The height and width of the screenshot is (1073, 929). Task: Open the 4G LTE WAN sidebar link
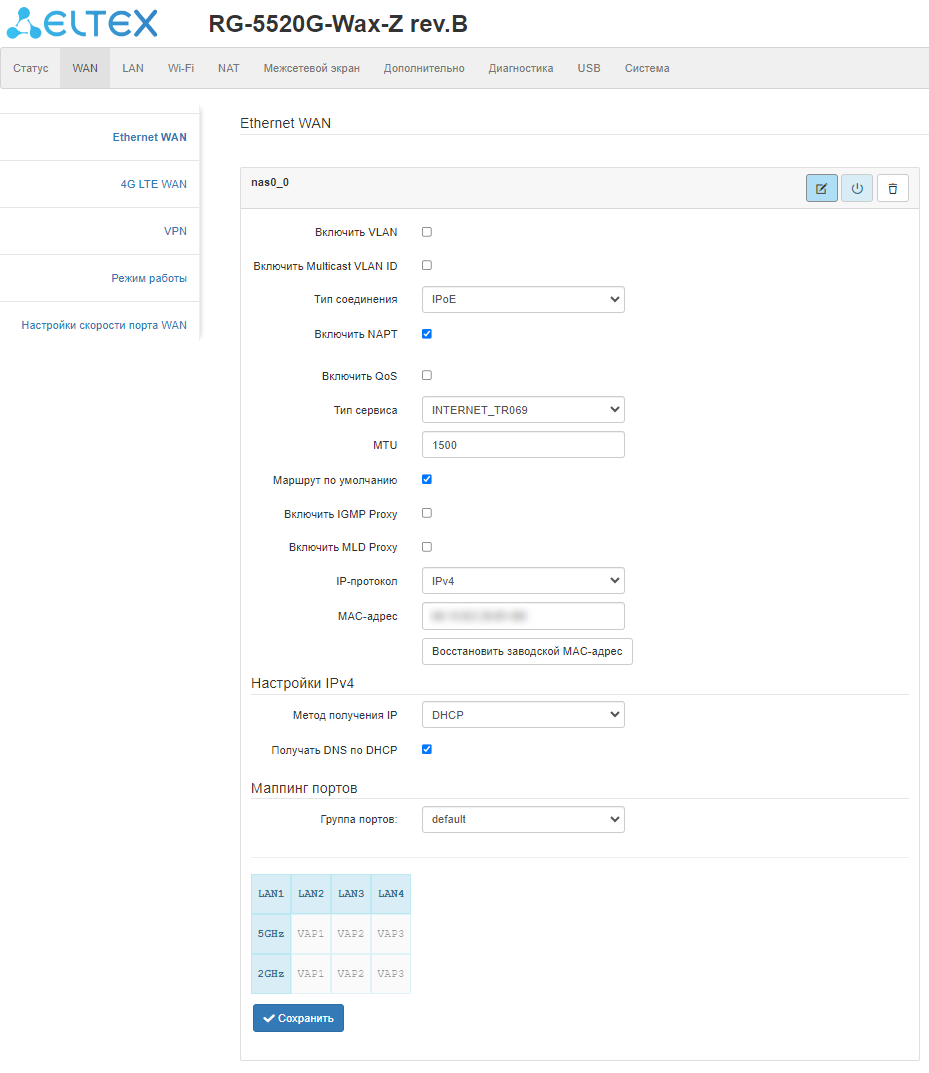coord(153,184)
